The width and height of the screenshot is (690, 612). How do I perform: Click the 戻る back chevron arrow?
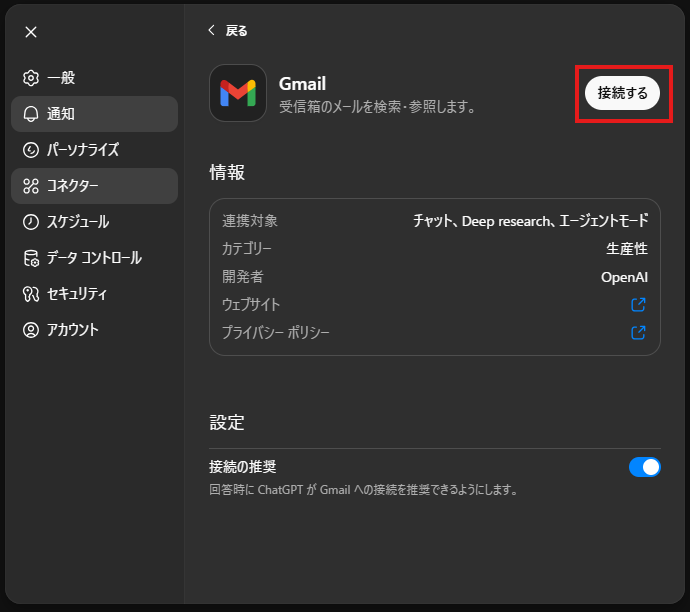211,31
